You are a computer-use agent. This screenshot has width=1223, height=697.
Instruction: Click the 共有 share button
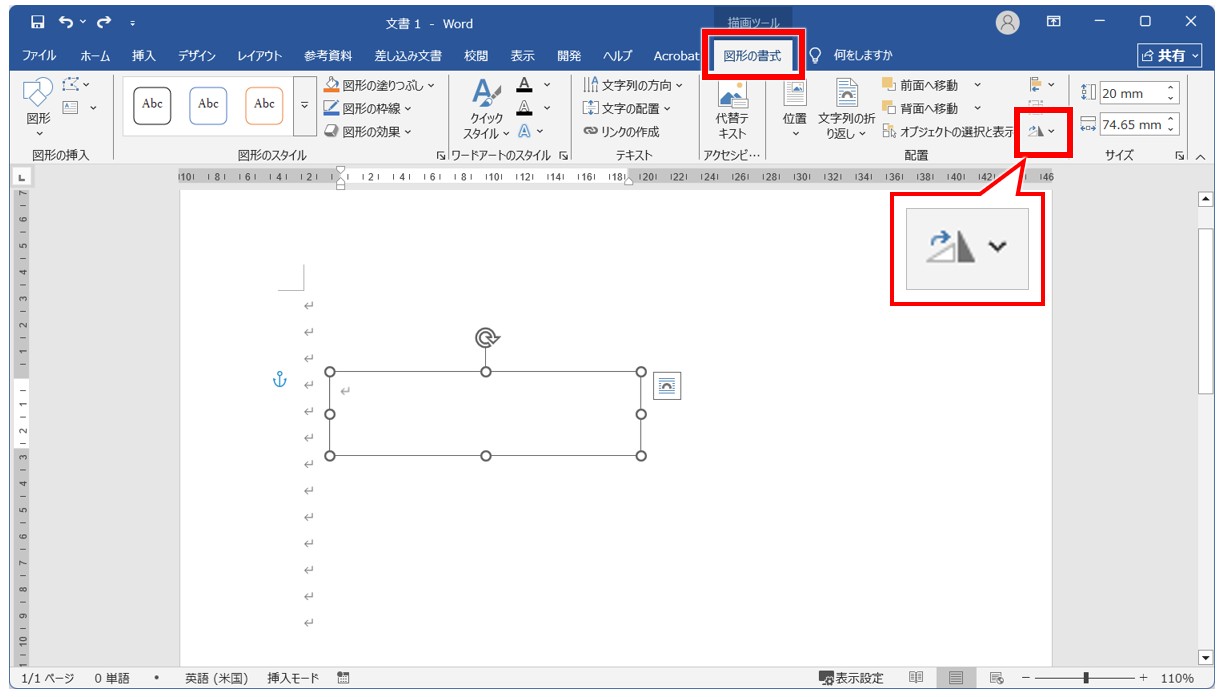click(1171, 56)
